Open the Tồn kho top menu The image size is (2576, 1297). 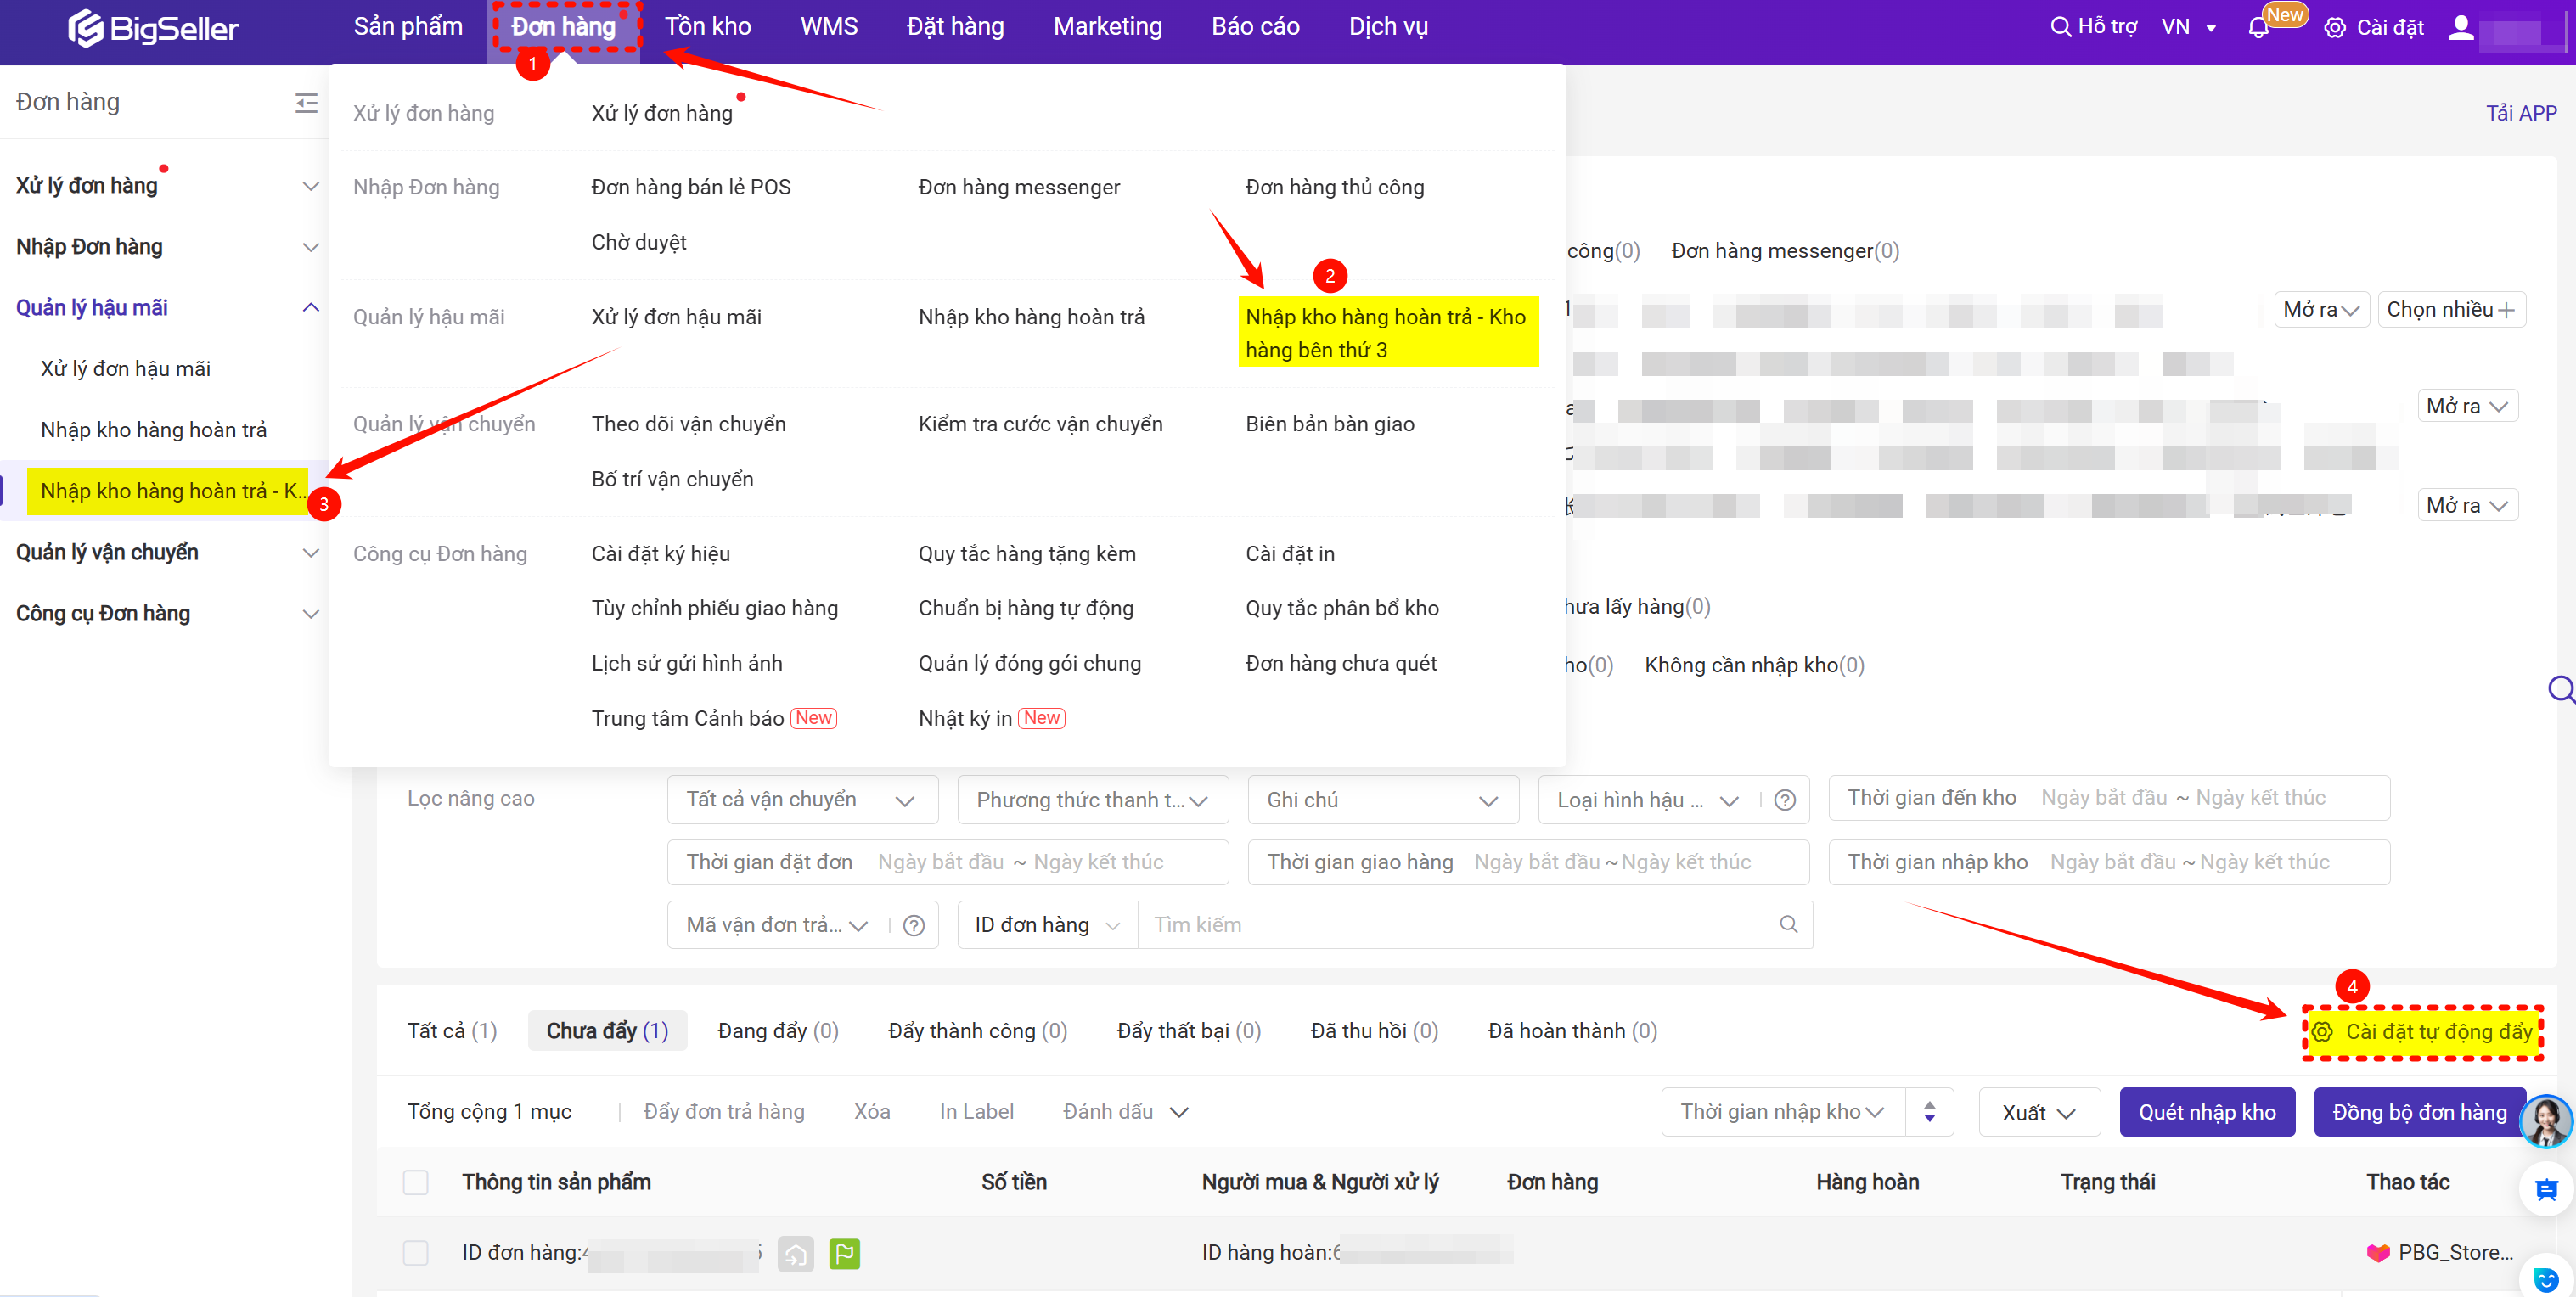coord(707,27)
